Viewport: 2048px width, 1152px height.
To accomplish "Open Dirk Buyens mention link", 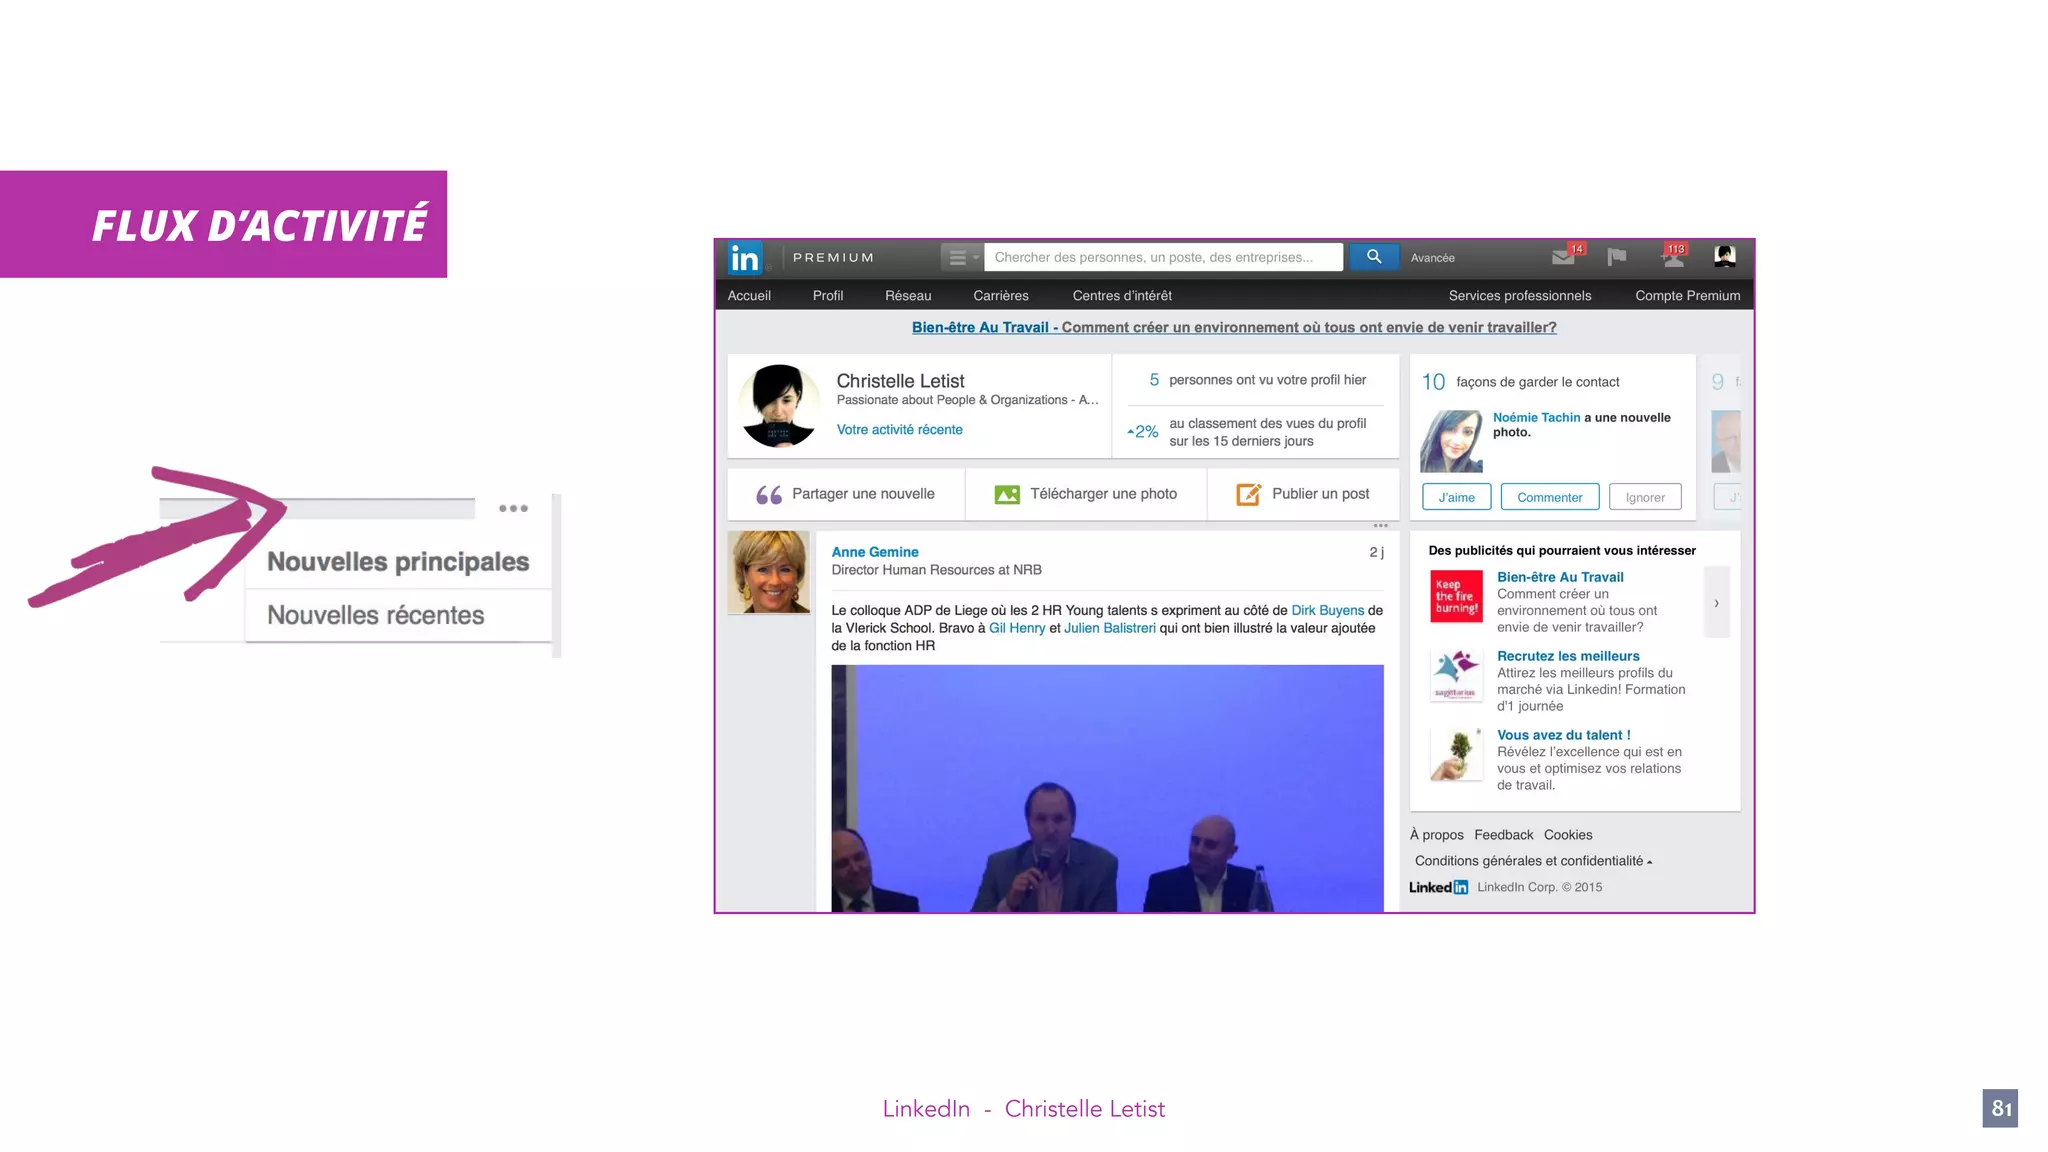I will coord(1327,610).
